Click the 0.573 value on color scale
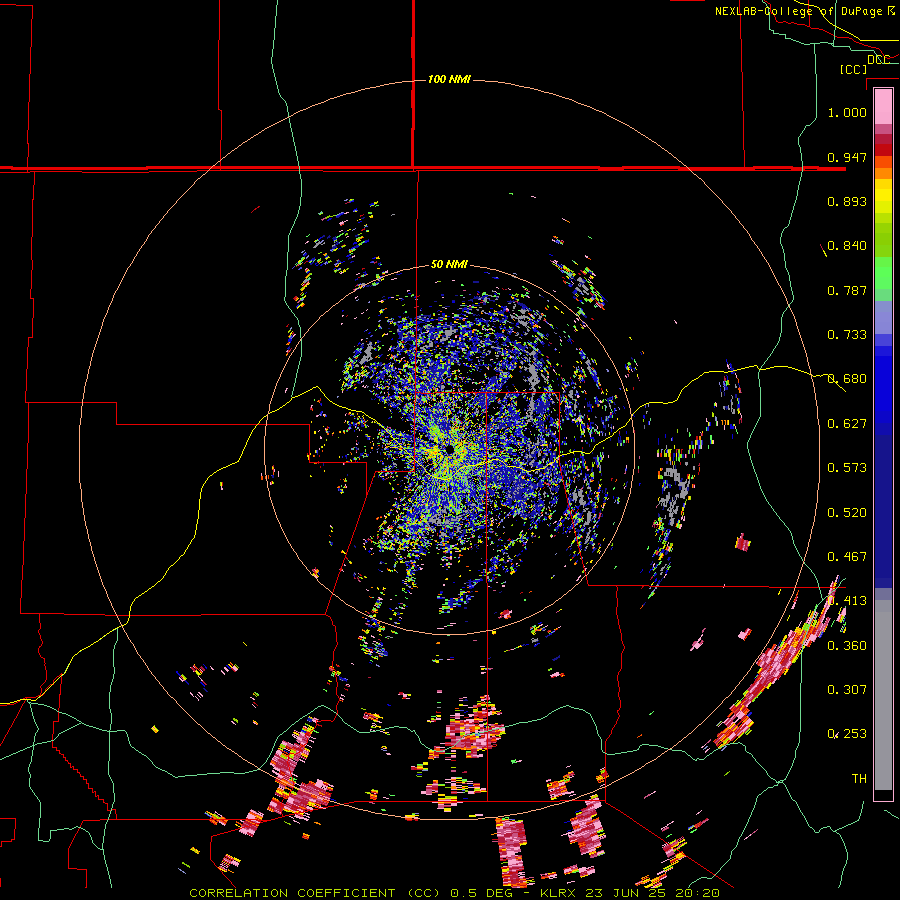The width and height of the screenshot is (900, 900). tap(847, 468)
